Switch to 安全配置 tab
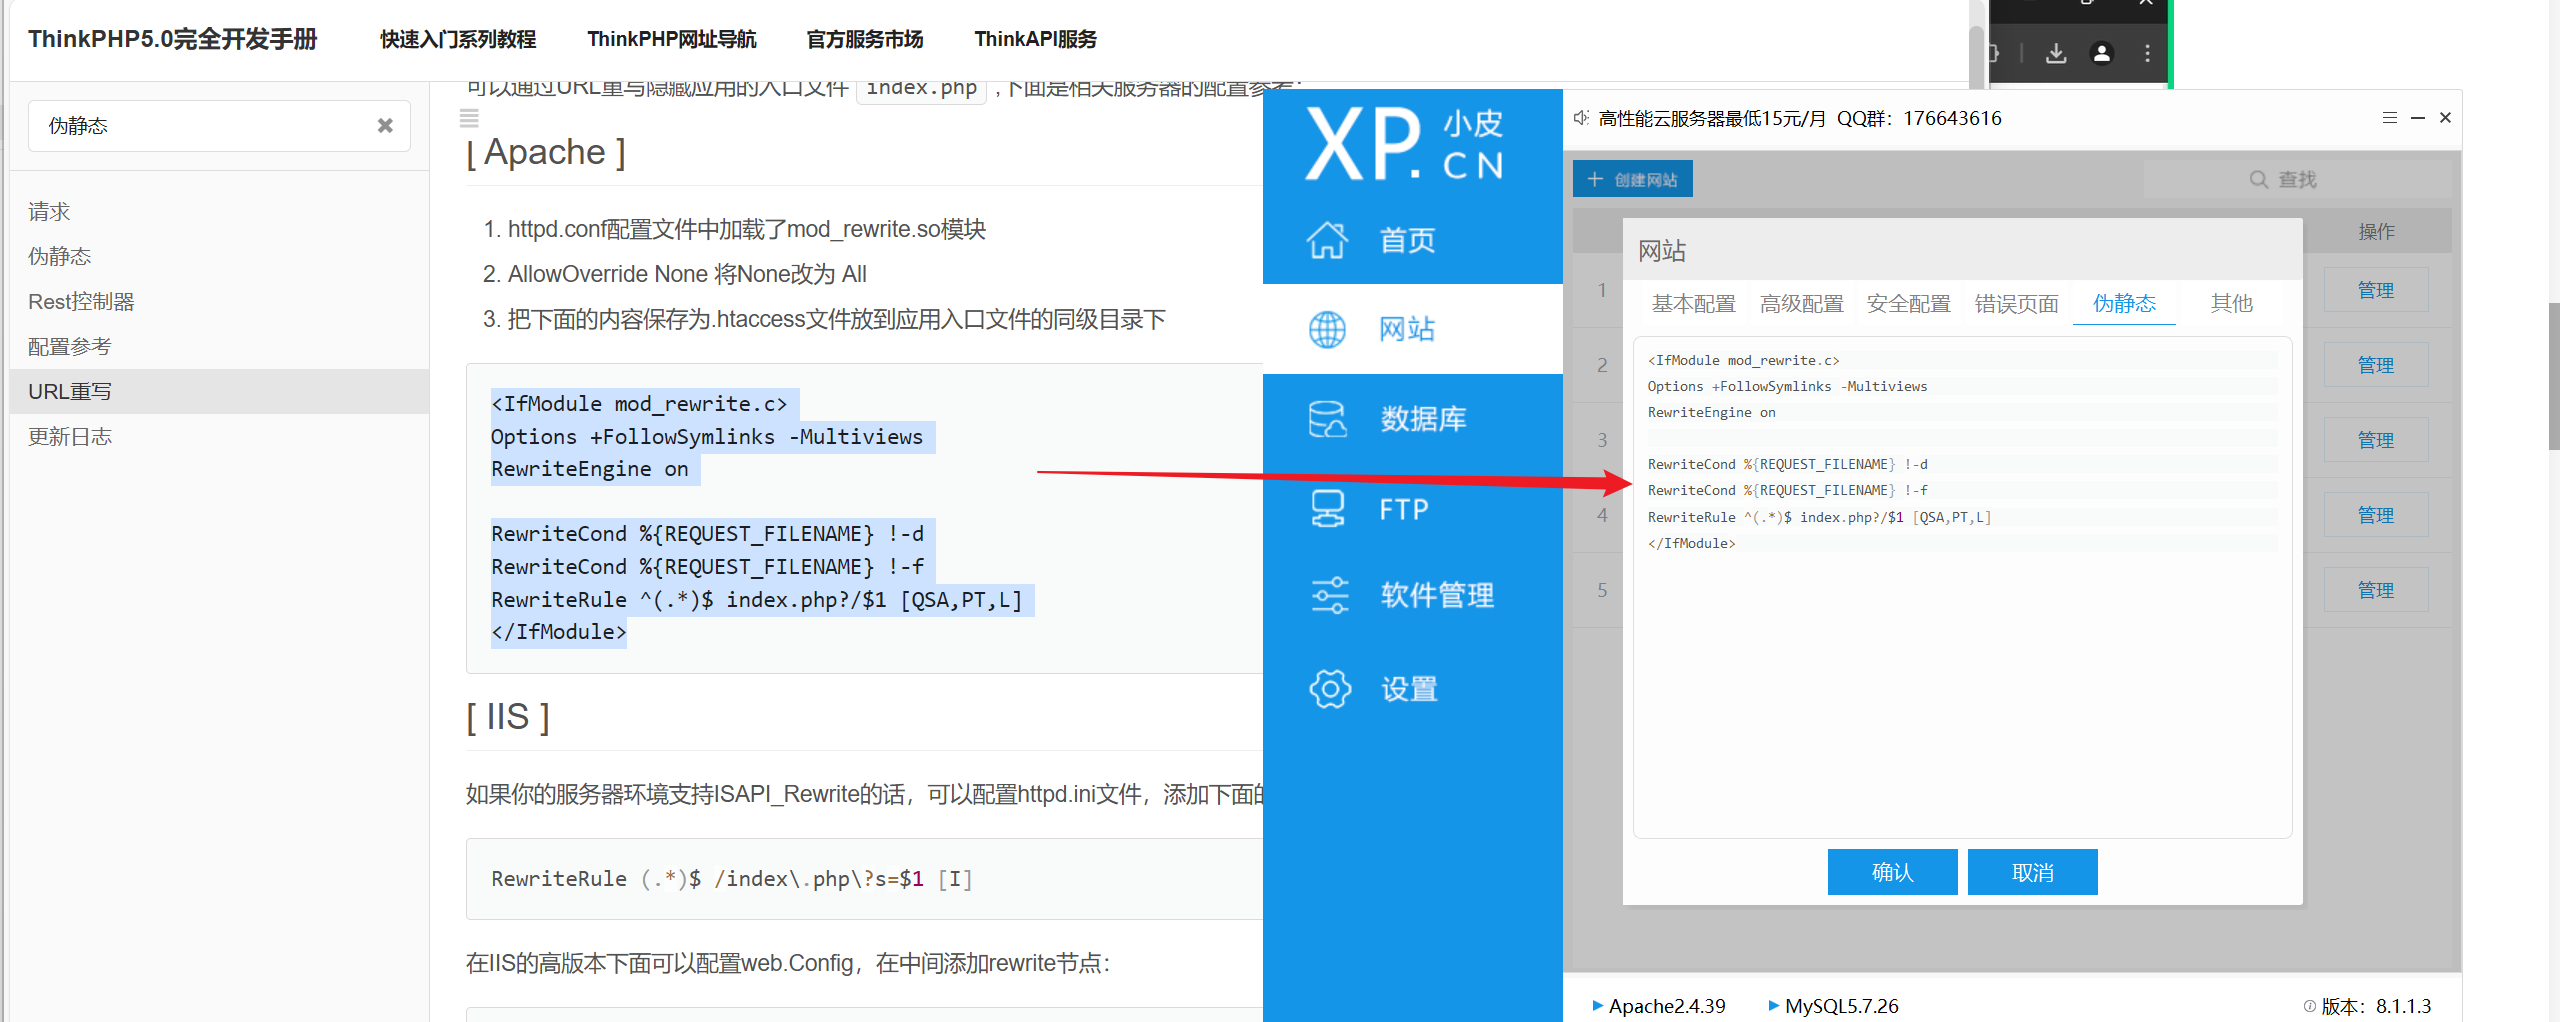The height and width of the screenshot is (1022, 2560). (1908, 304)
